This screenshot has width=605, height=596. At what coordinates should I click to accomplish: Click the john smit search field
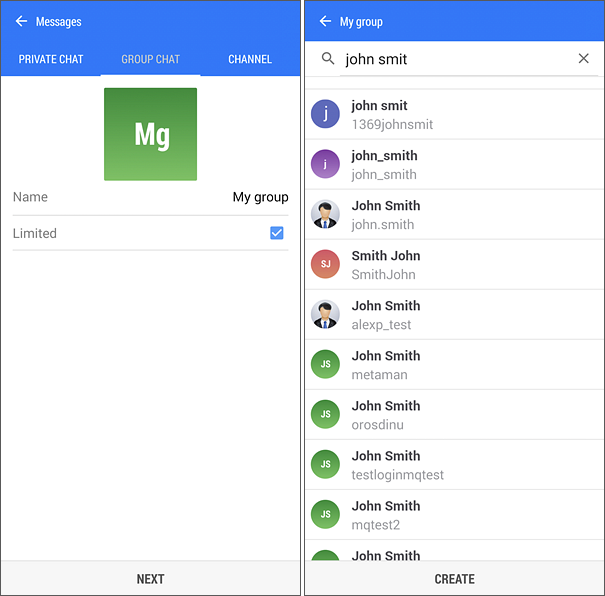pos(455,59)
